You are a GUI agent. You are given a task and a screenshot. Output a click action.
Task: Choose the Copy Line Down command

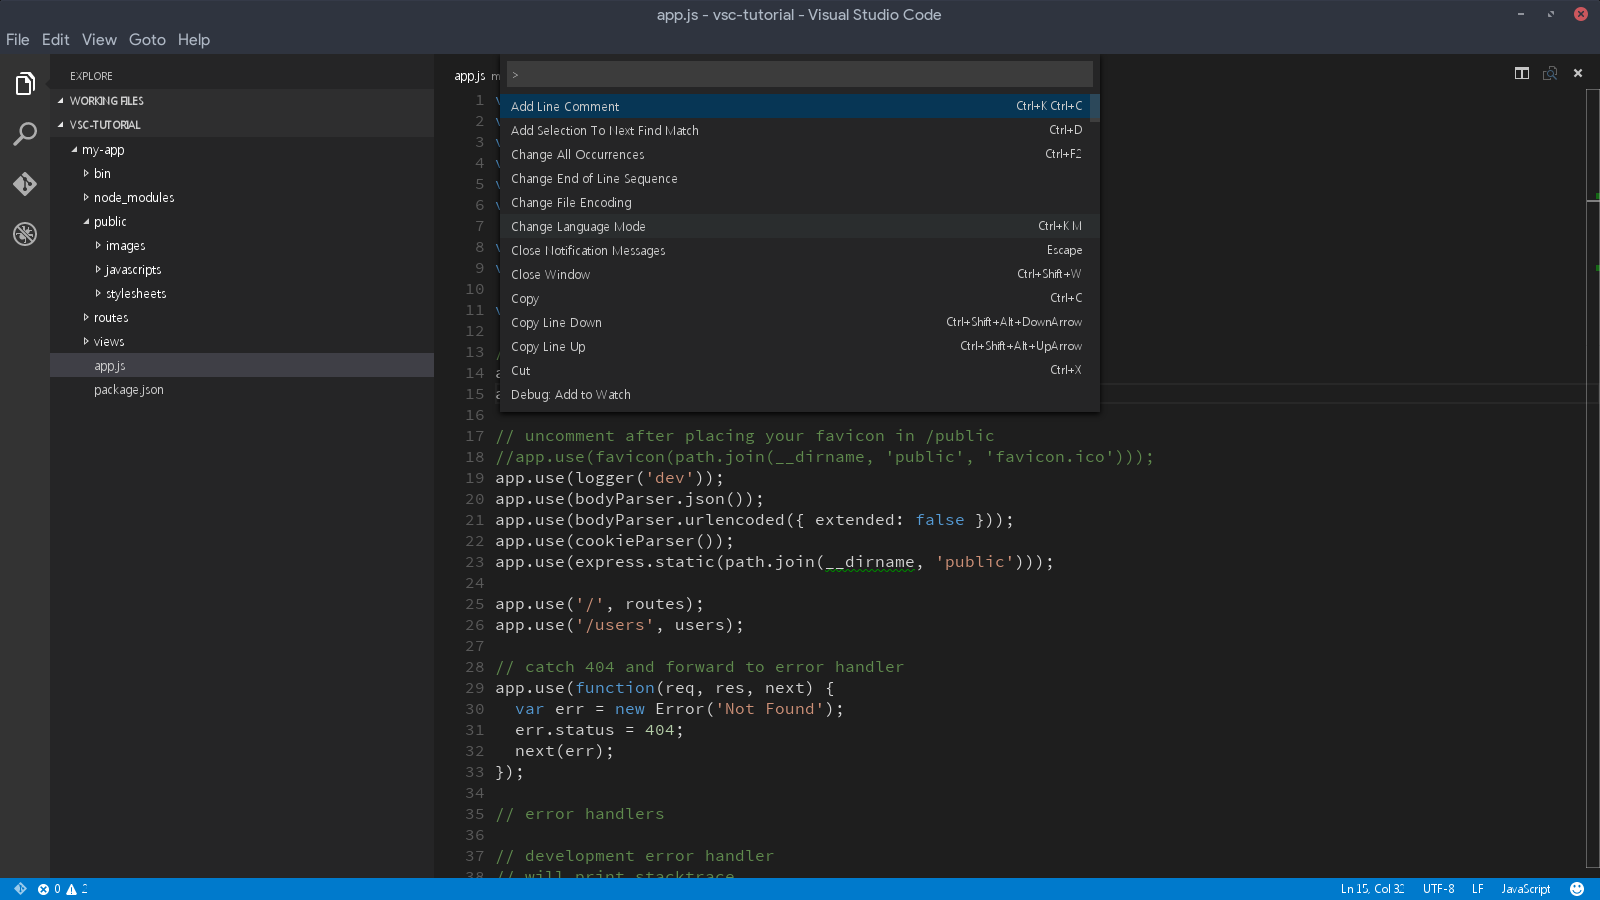point(795,322)
